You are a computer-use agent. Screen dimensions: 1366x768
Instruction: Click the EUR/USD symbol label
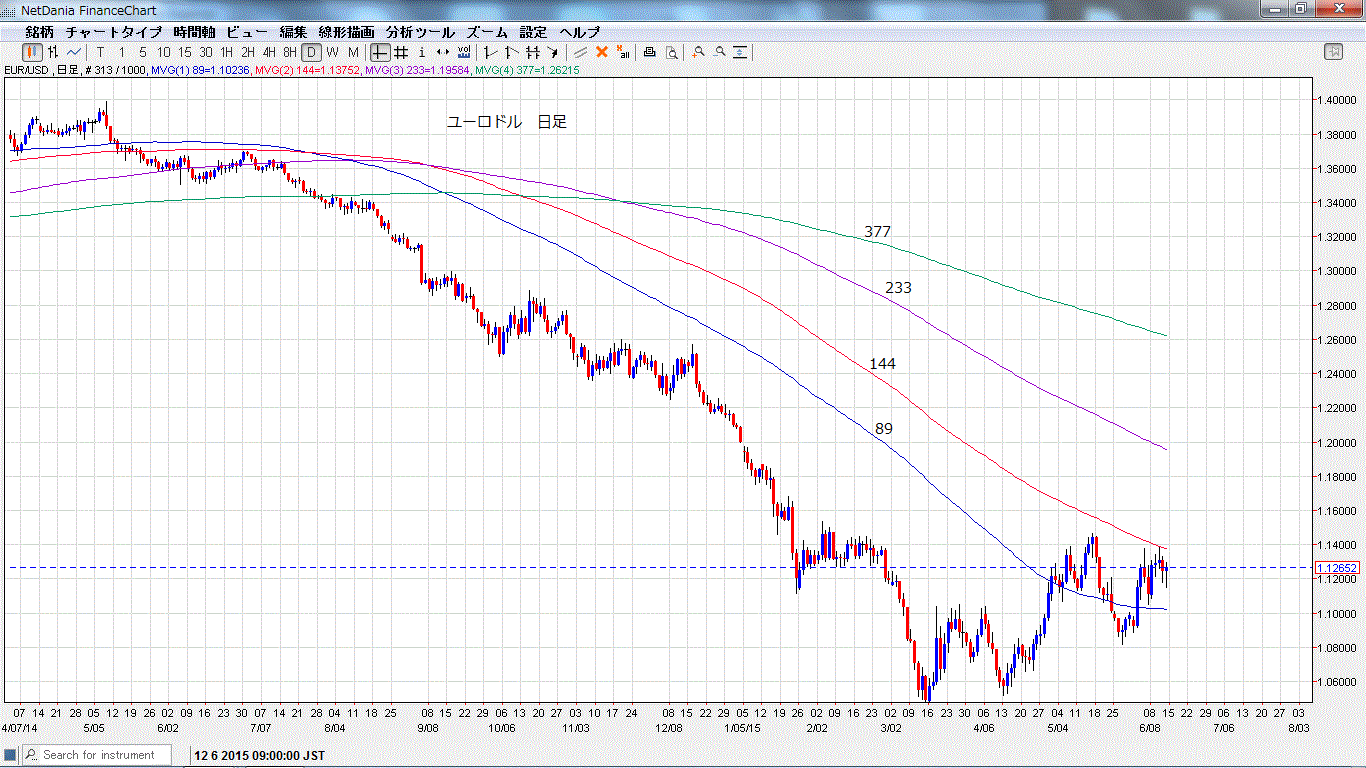click(x=27, y=71)
